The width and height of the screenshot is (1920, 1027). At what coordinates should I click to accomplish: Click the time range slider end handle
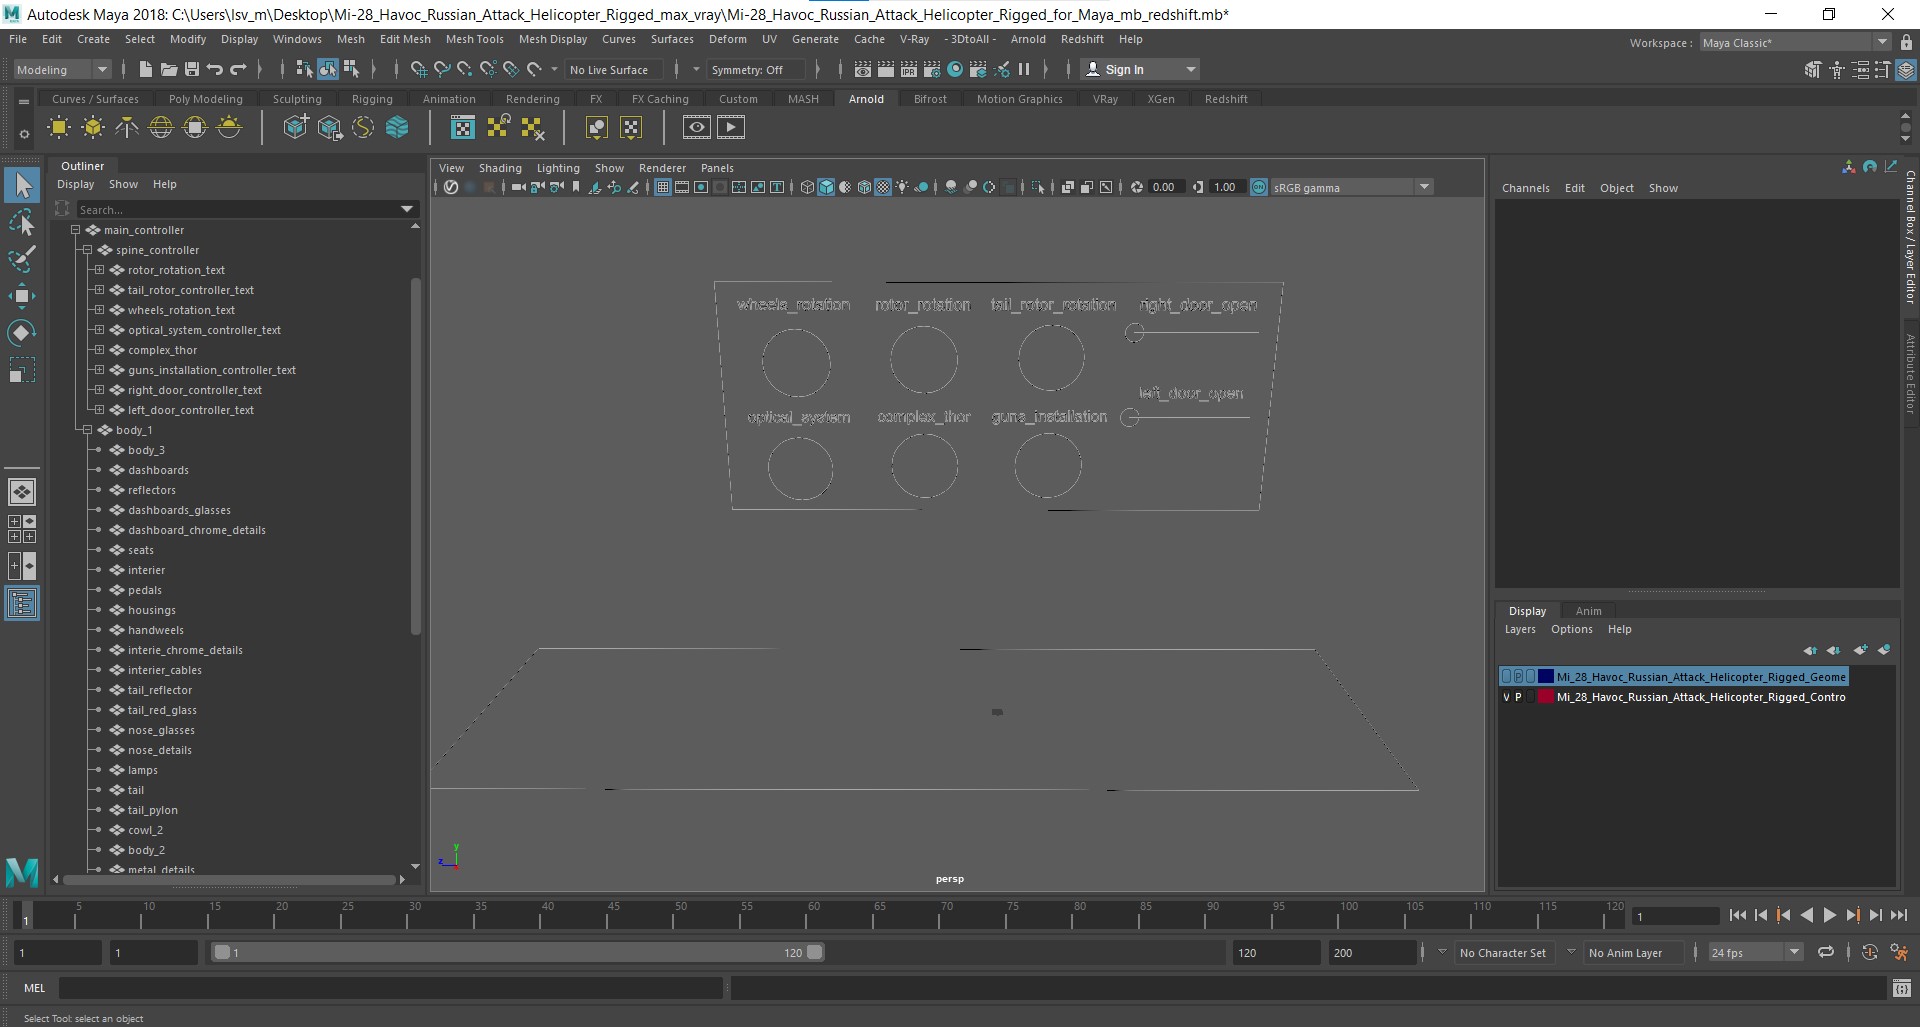[814, 952]
